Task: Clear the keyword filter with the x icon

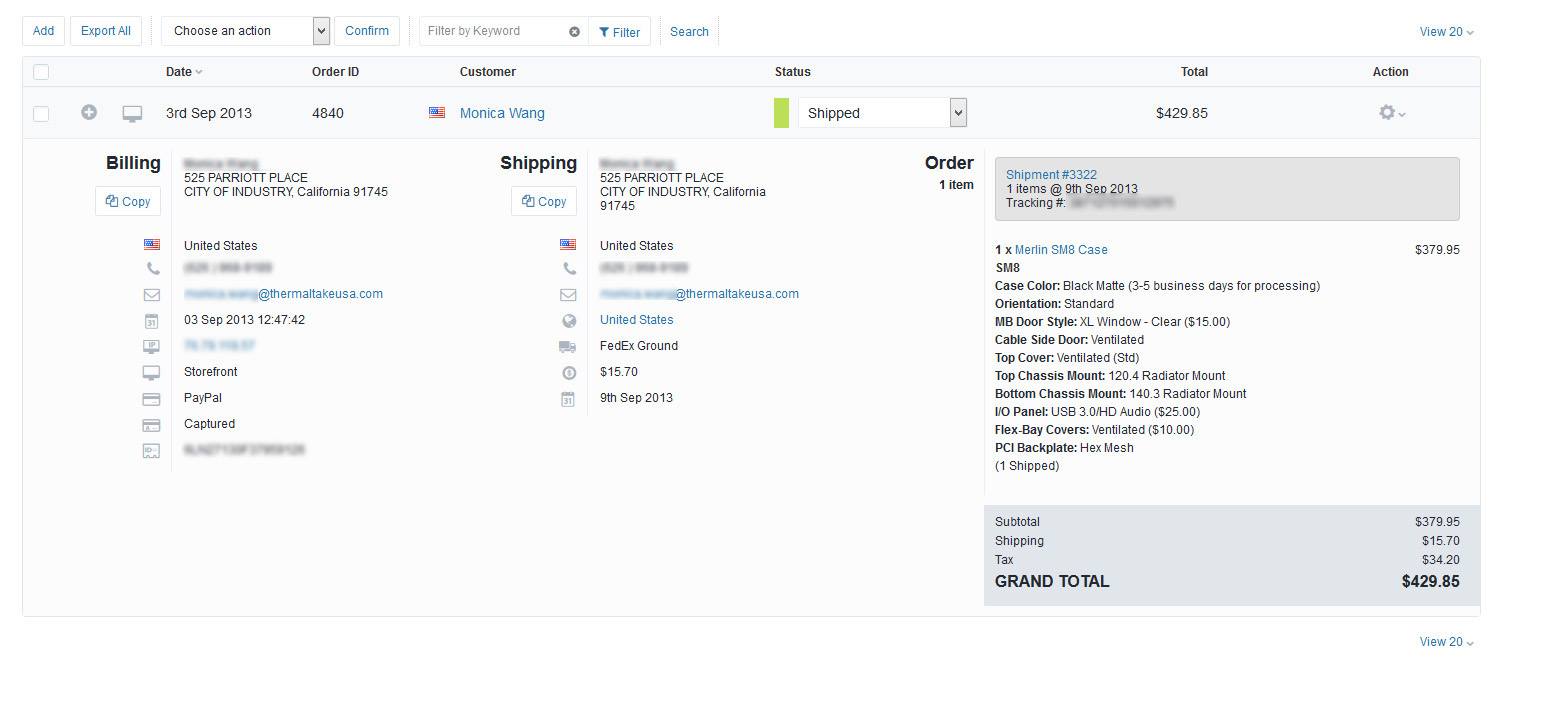Action: [575, 32]
